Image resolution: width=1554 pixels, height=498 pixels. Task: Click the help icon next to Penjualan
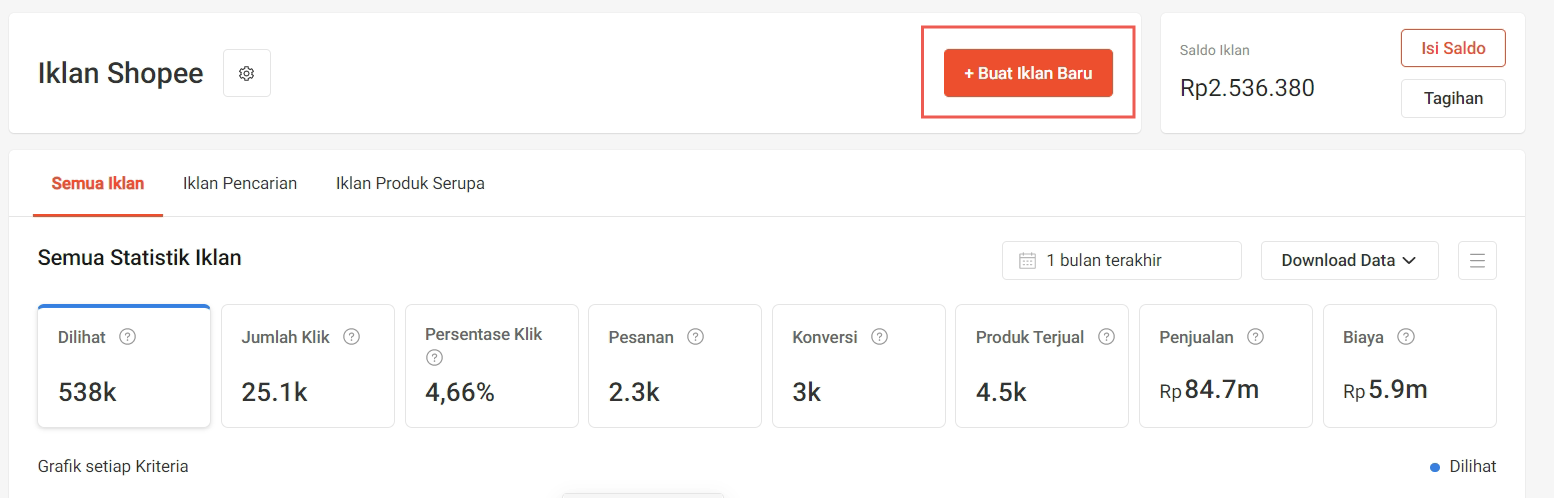coord(1255,337)
